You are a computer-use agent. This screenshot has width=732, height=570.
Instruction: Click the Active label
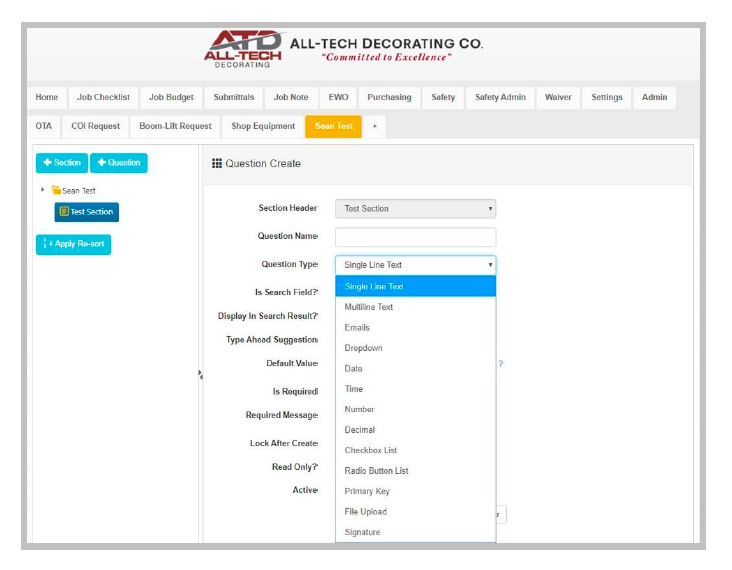(x=305, y=490)
